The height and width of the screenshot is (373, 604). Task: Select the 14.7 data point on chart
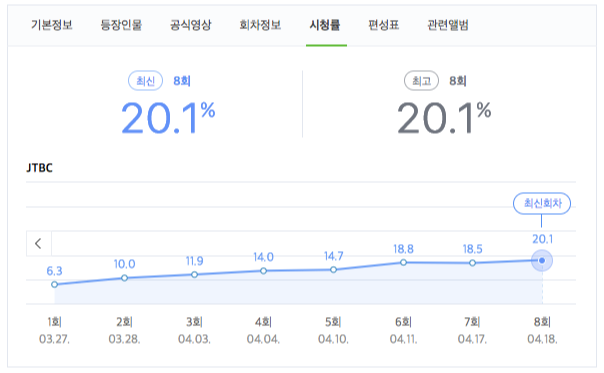click(x=334, y=270)
